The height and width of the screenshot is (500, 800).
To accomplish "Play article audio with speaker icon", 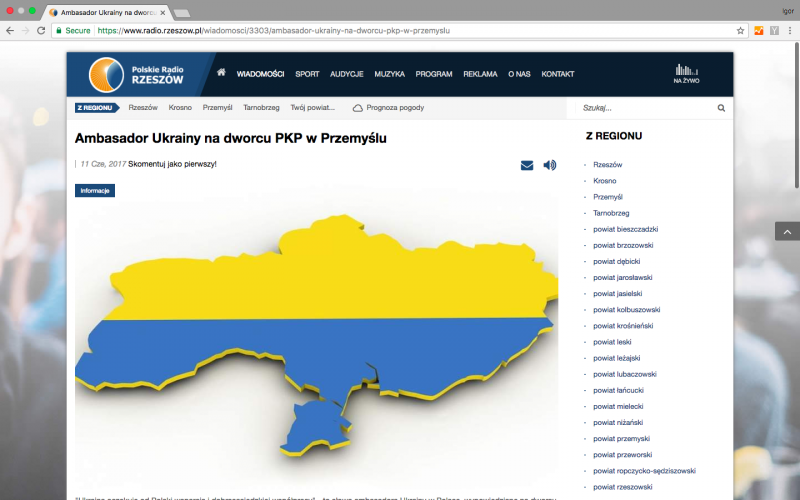I will coord(549,165).
